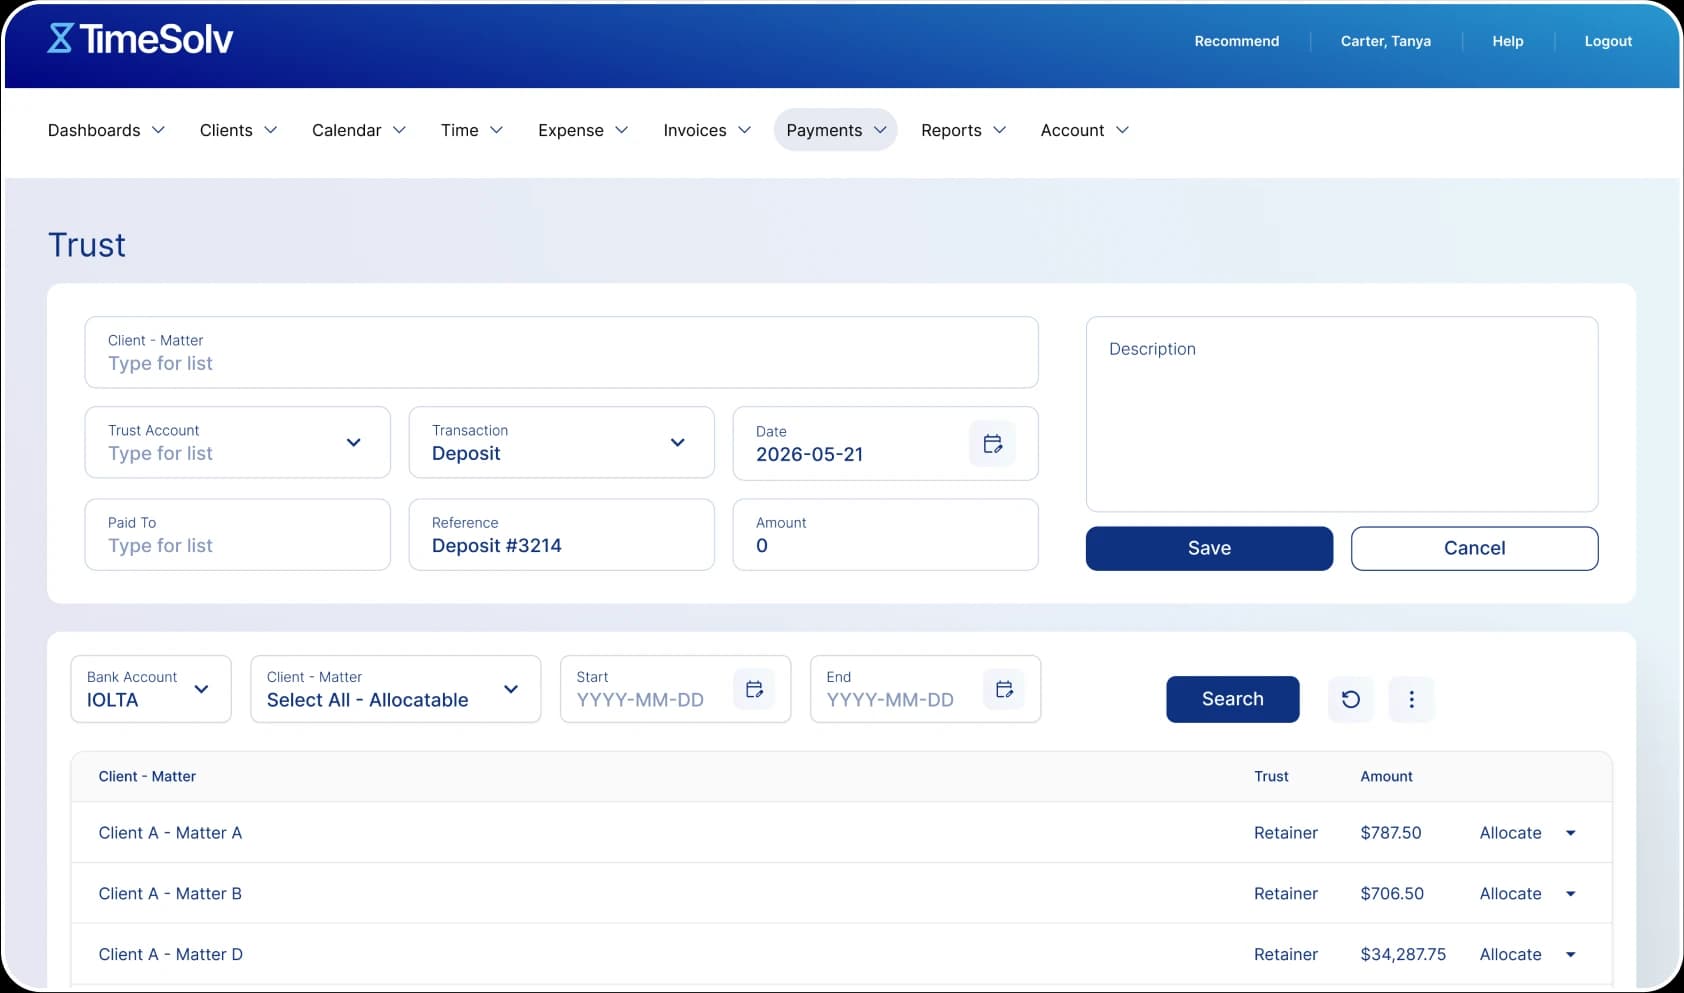Cancel the deposit form

[x=1473, y=548]
